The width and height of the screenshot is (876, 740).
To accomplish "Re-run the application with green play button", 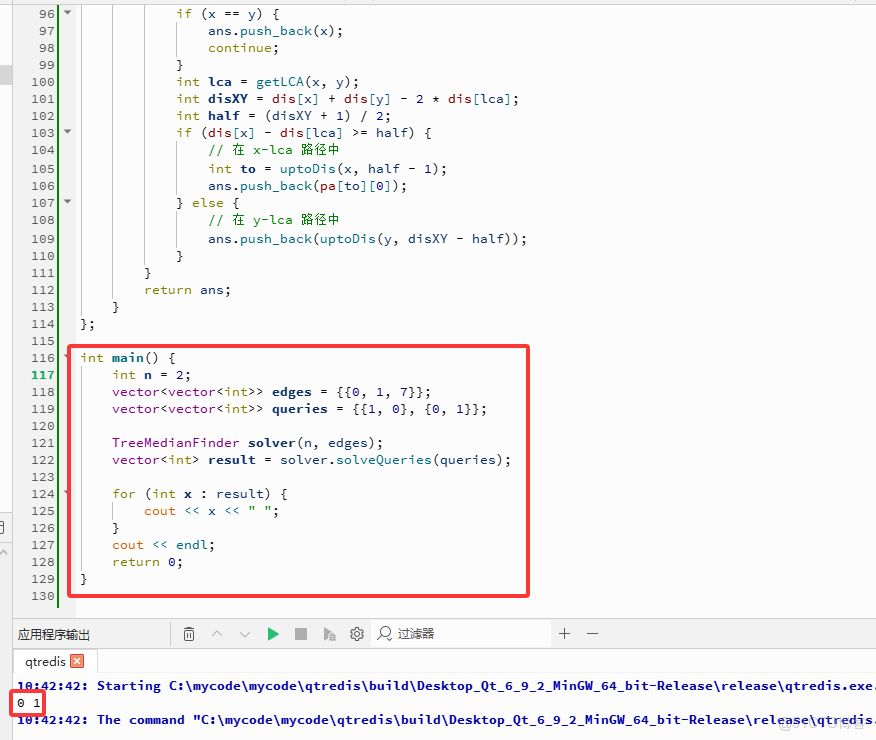I will pyautogui.click(x=273, y=634).
